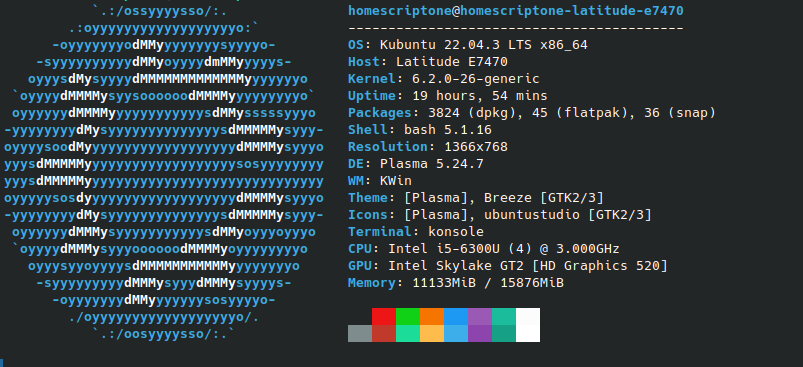Pick the mint green color block

tap(408, 333)
